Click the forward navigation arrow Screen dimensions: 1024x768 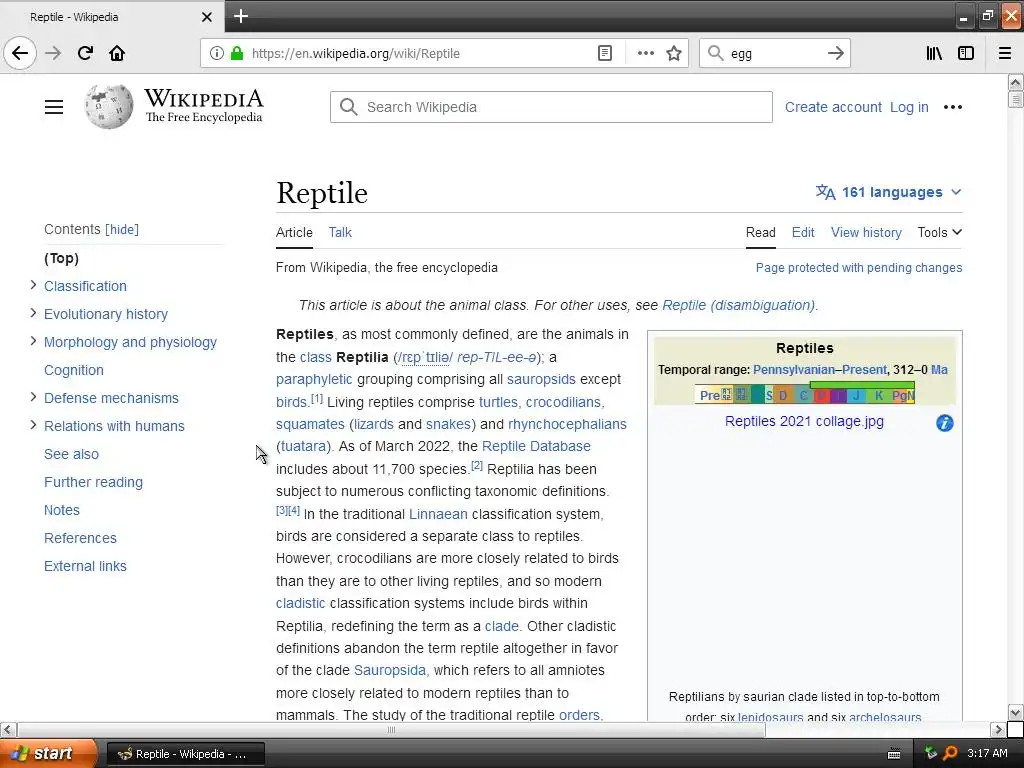click(53, 53)
